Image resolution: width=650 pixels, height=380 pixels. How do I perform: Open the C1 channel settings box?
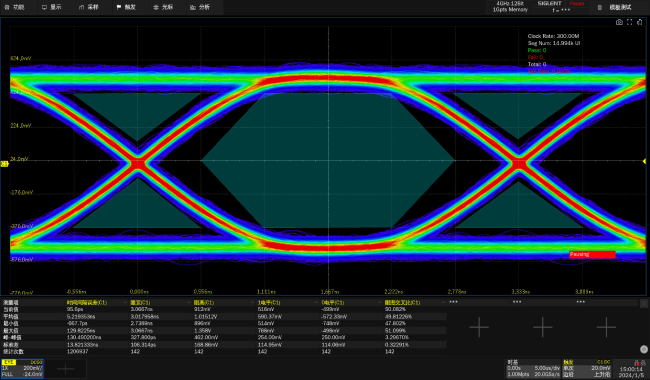coord(22,368)
